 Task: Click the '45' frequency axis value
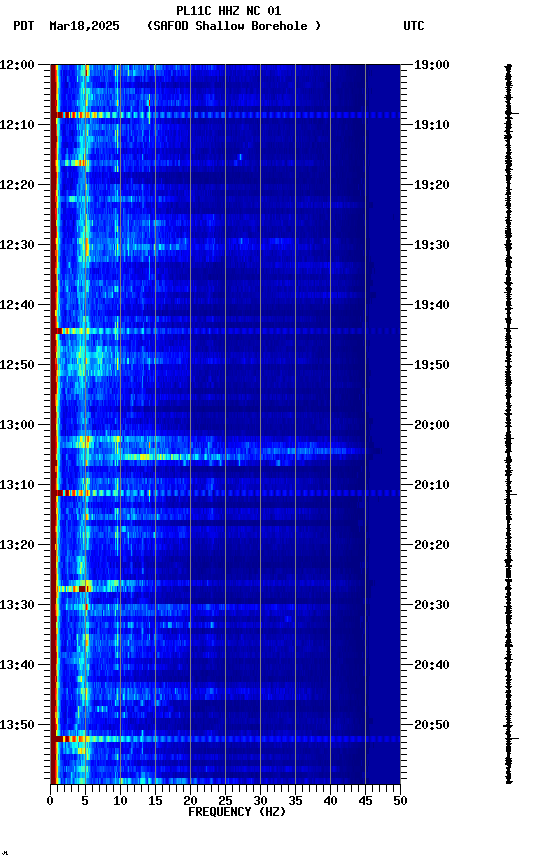tap(365, 801)
